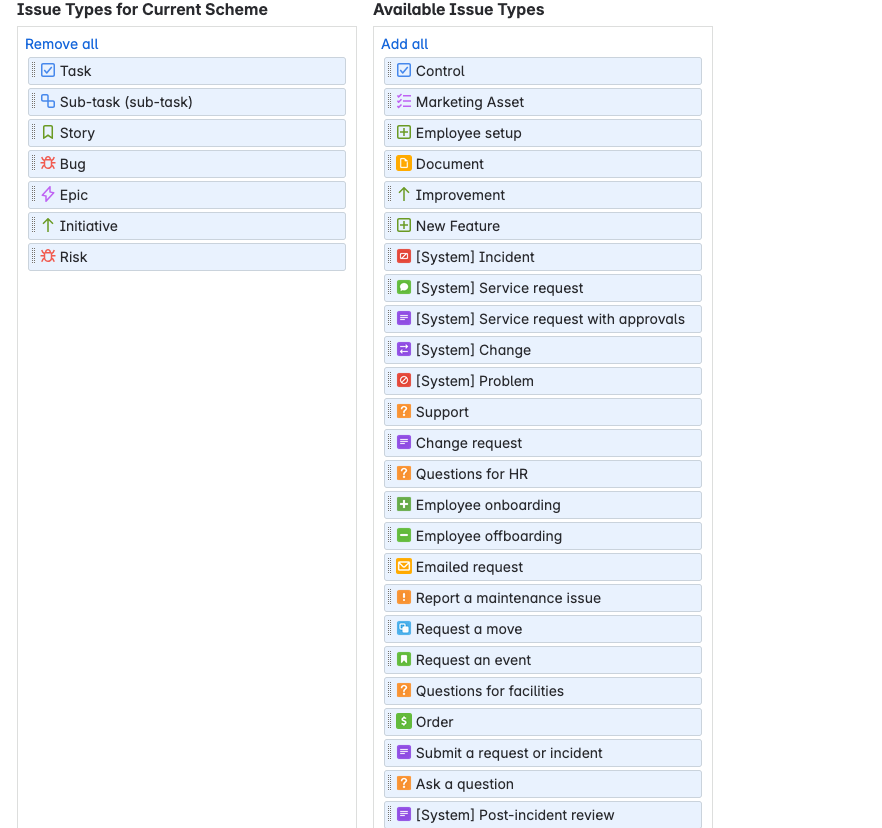Click the drag handle on Marketing Asset
The height and width of the screenshot is (828, 882).
point(390,101)
